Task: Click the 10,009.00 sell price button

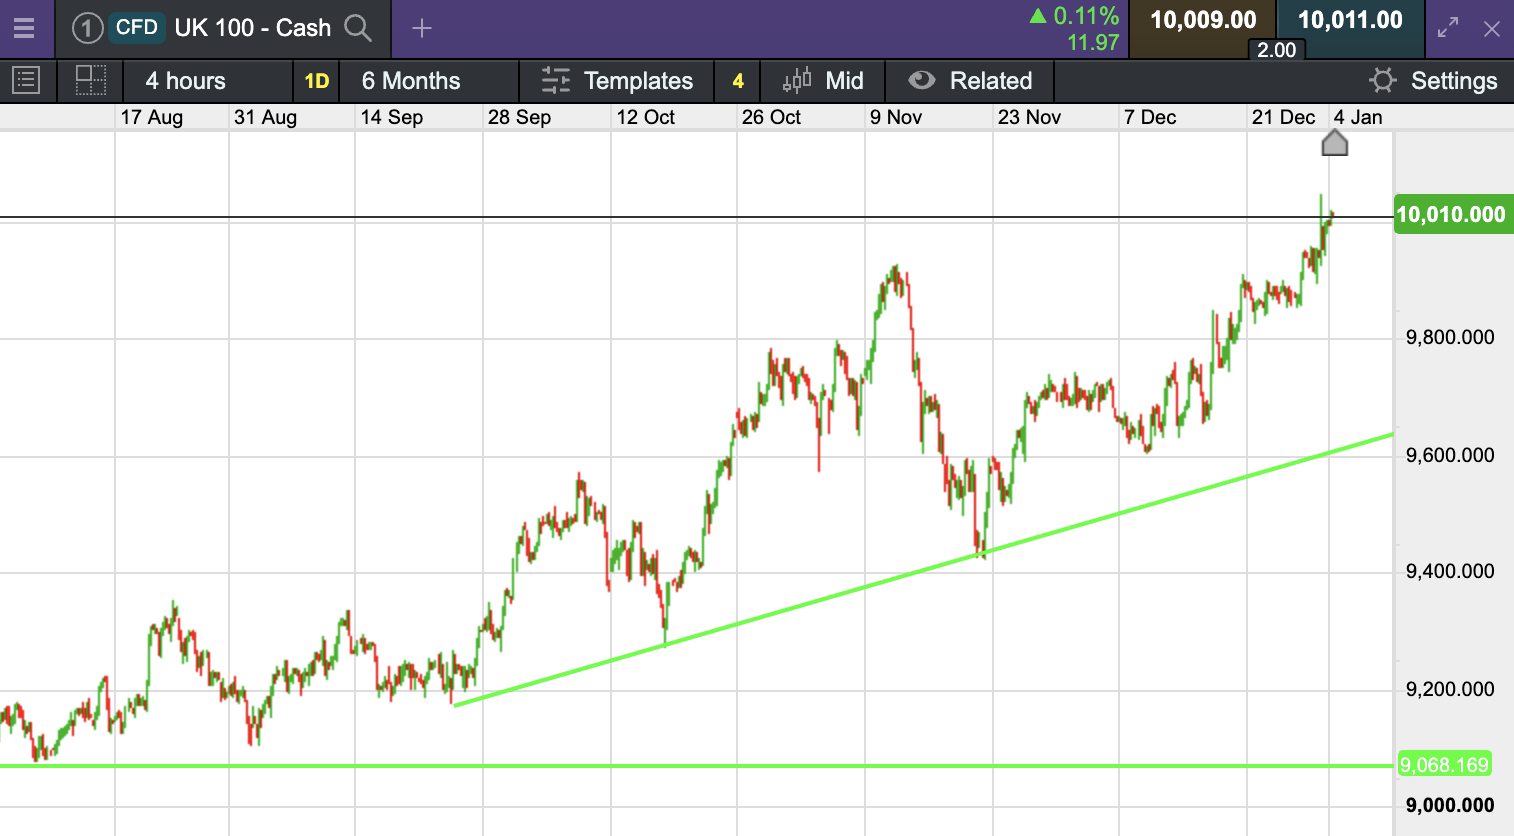Action: tap(1203, 21)
